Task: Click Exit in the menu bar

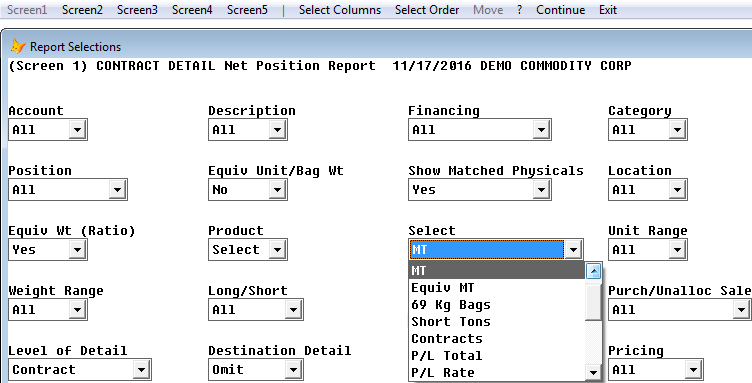Action: pos(608,10)
